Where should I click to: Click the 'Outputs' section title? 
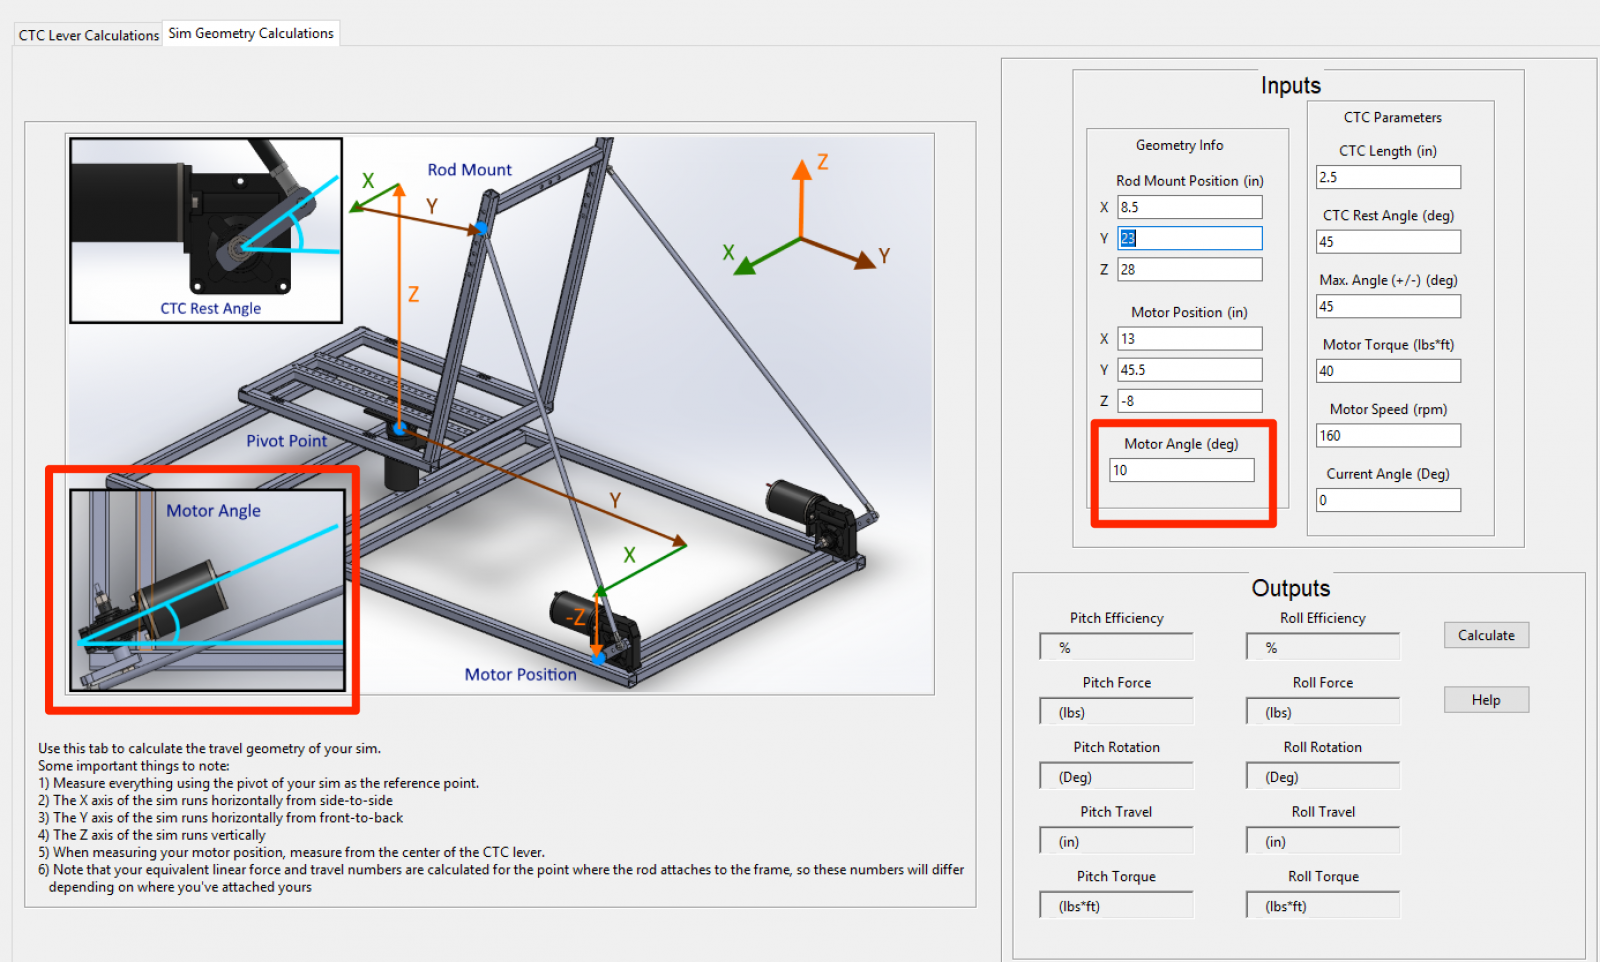(1290, 588)
